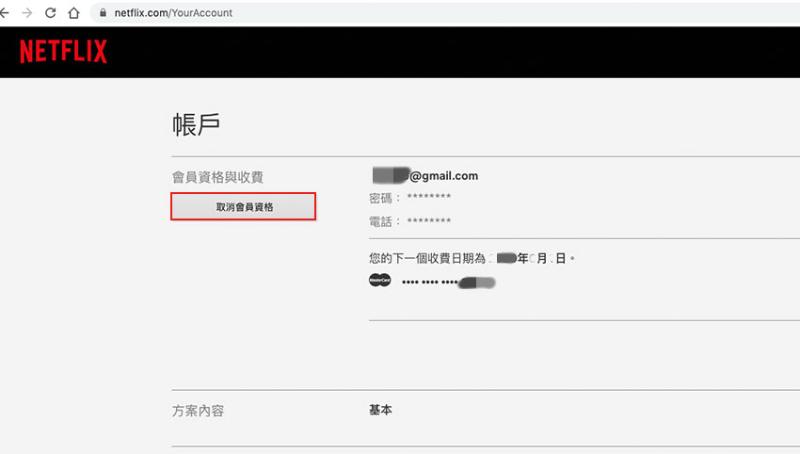Click the 會員資格與收費 section label
The width and height of the screenshot is (800, 454).
(x=218, y=177)
